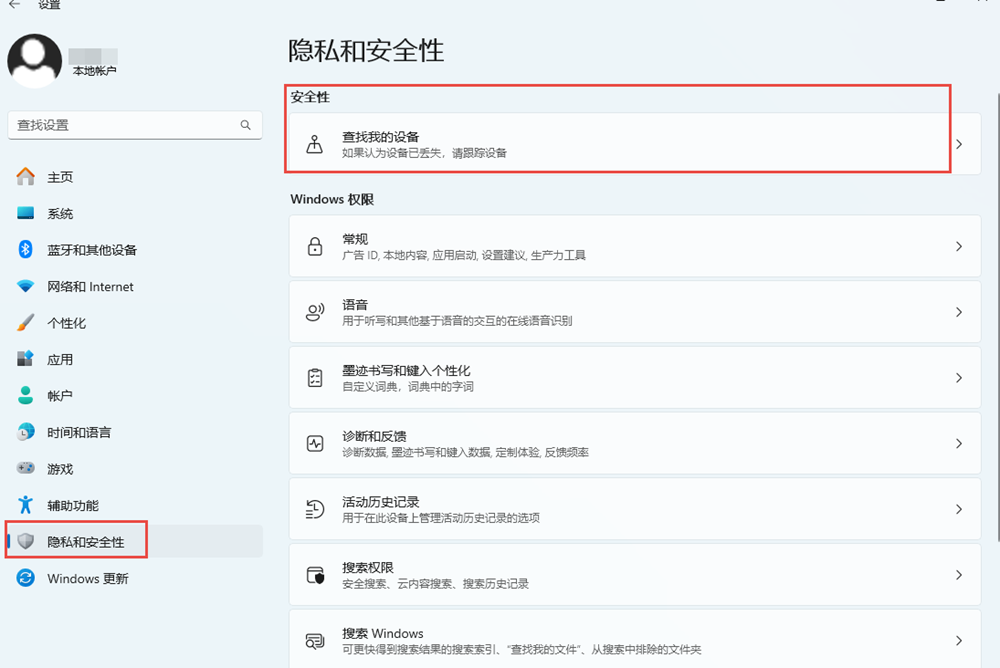
Task: Open 游戏 label in sidebar
Action: click(x=60, y=469)
